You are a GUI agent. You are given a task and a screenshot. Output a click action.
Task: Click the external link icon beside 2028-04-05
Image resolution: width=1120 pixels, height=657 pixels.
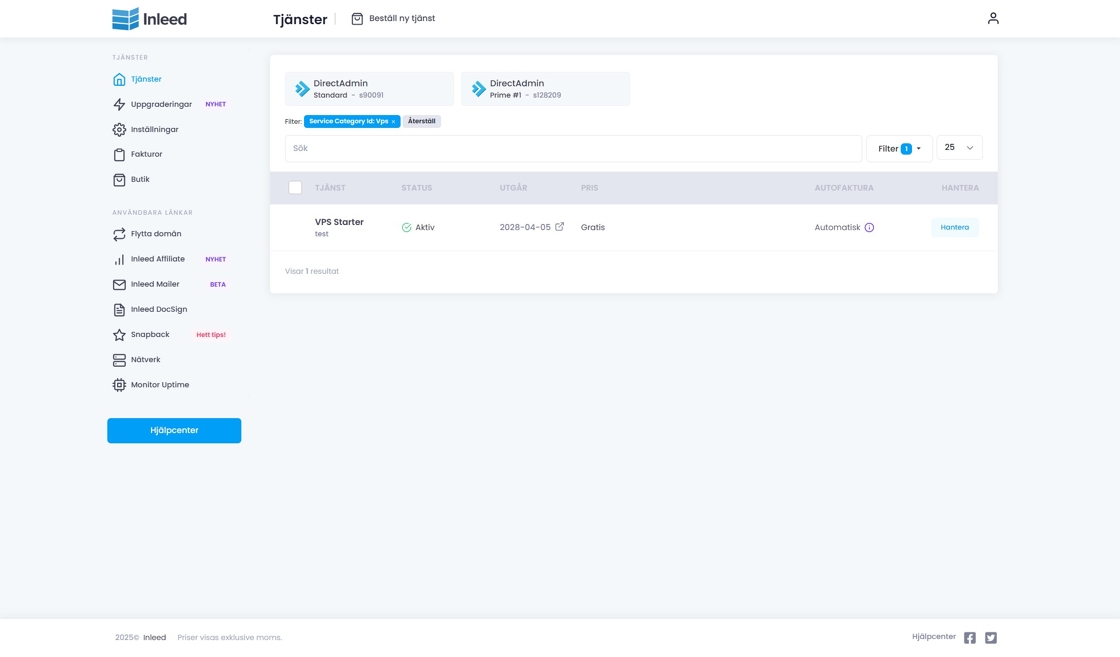point(560,227)
